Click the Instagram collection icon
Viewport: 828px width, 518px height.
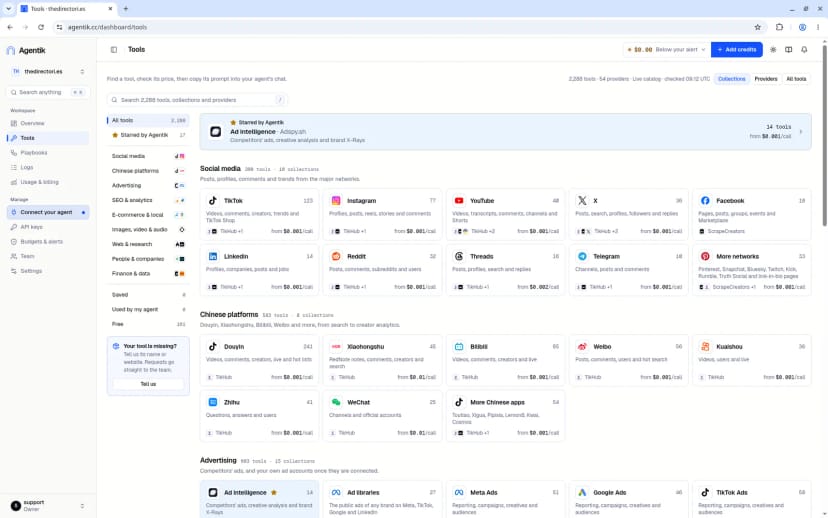click(336, 201)
